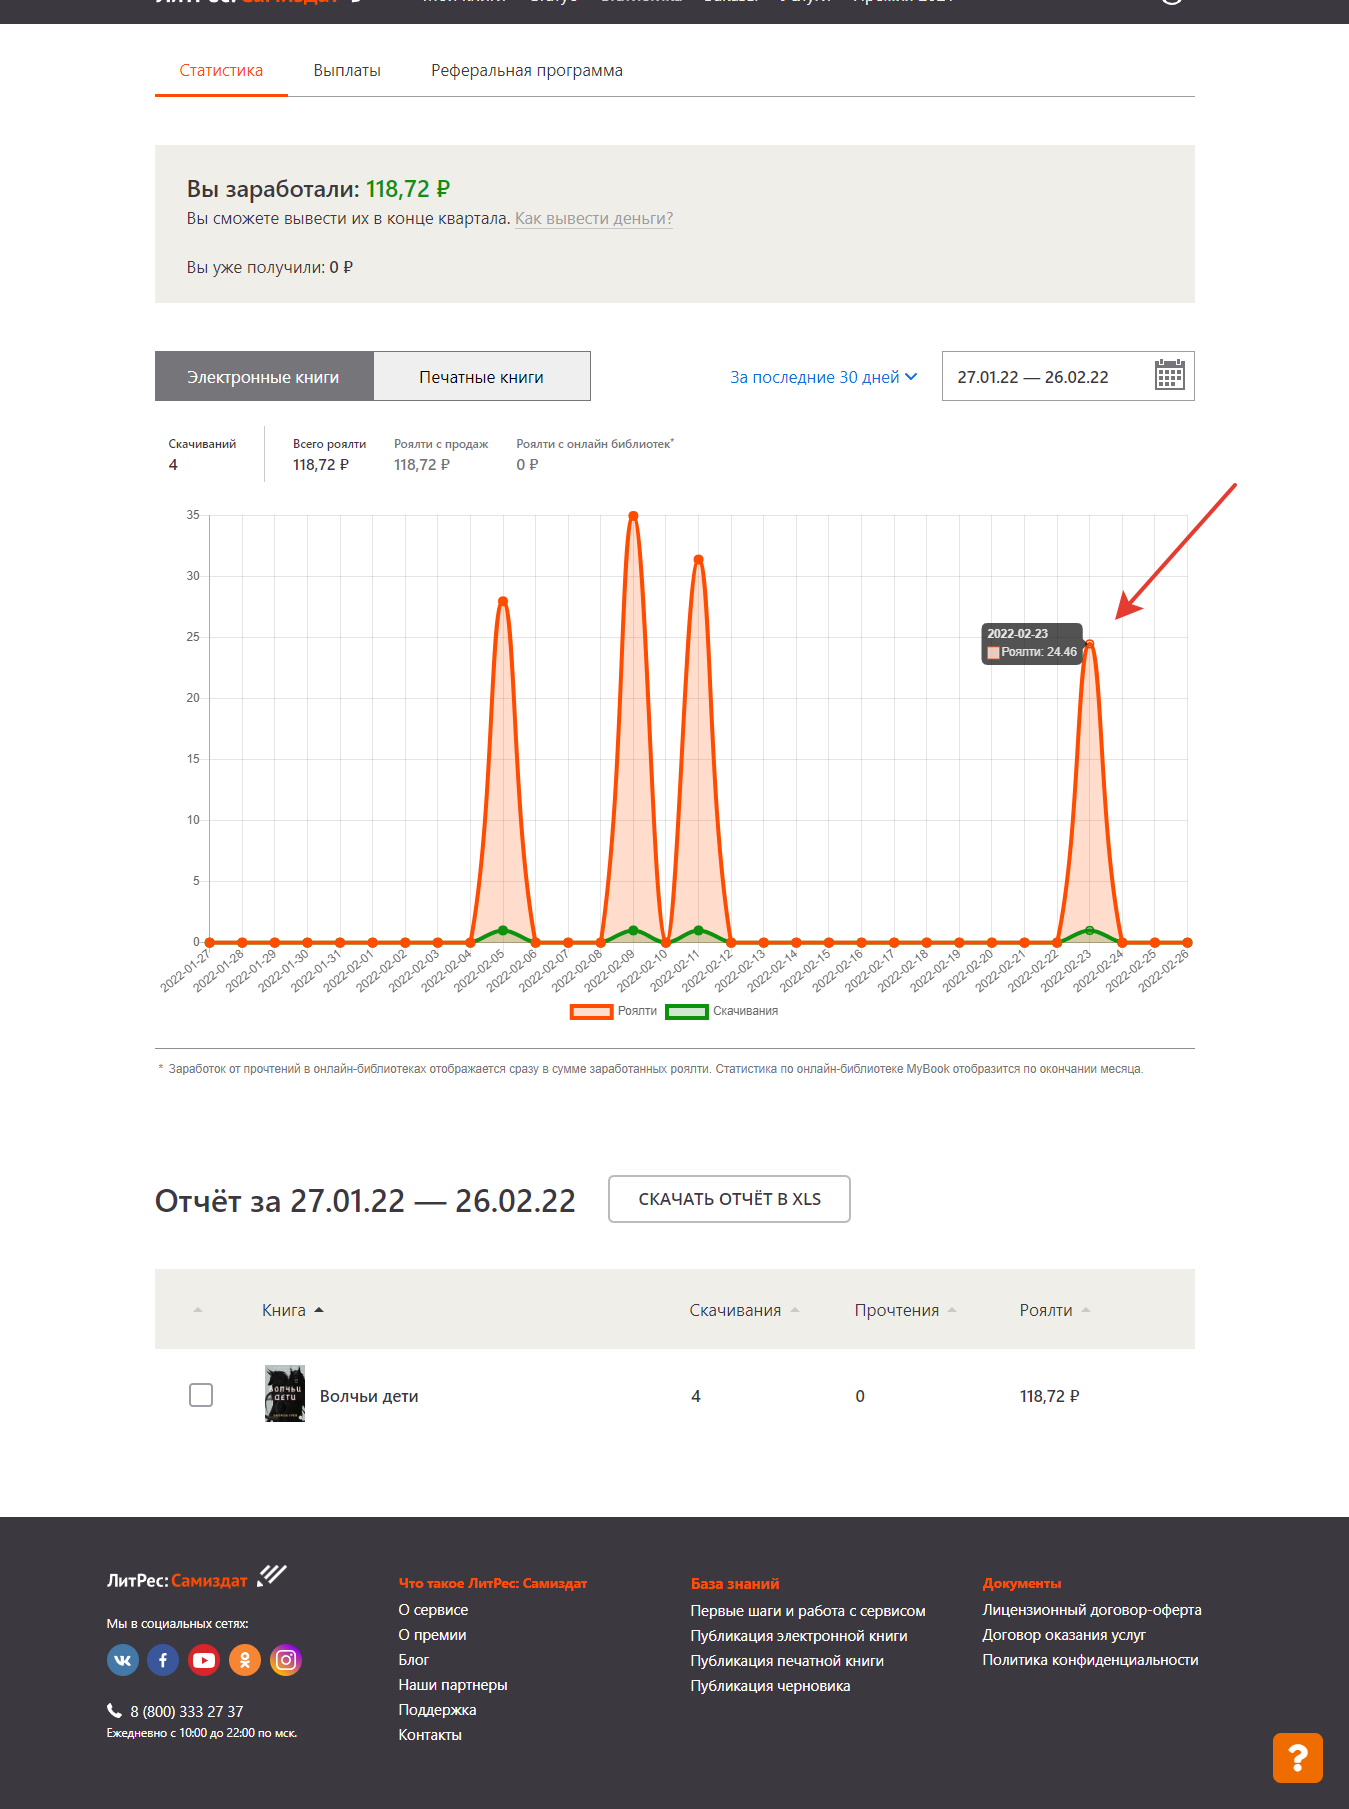
Task: Open the Публикация электронной книги link
Action: [799, 1636]
